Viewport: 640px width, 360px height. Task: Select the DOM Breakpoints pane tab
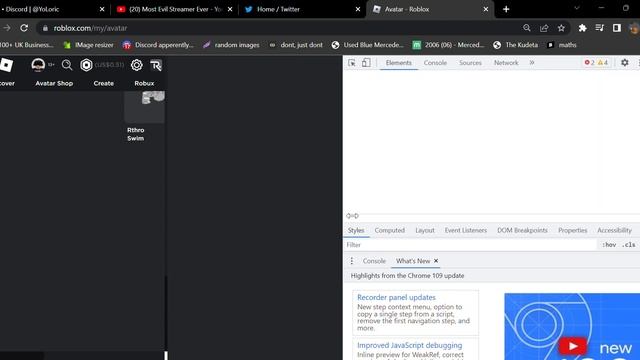(522, 230)
